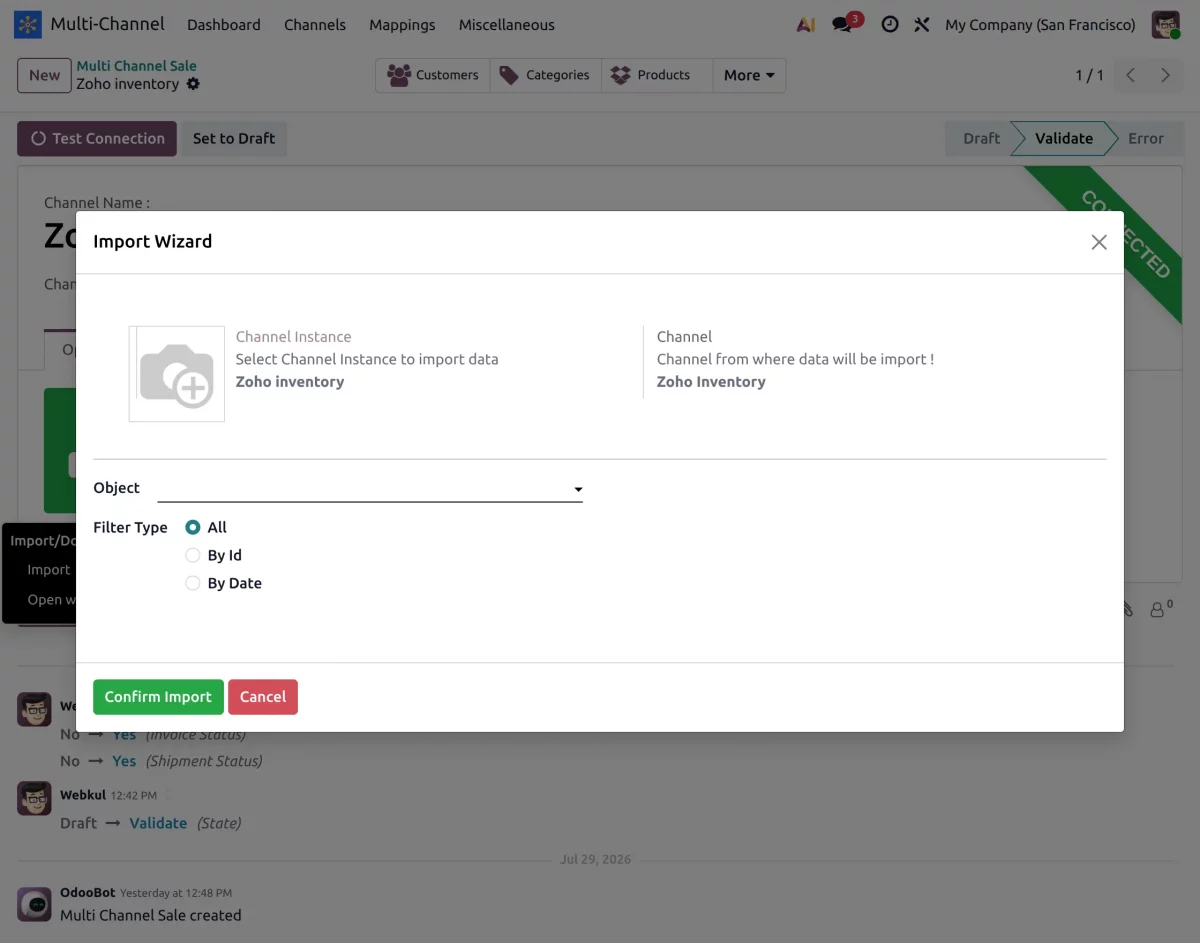Image resolution: width=1200 pixels, height=943 pixels.
Task: Click the Validate value in the state log
Action: click(158, 823)
